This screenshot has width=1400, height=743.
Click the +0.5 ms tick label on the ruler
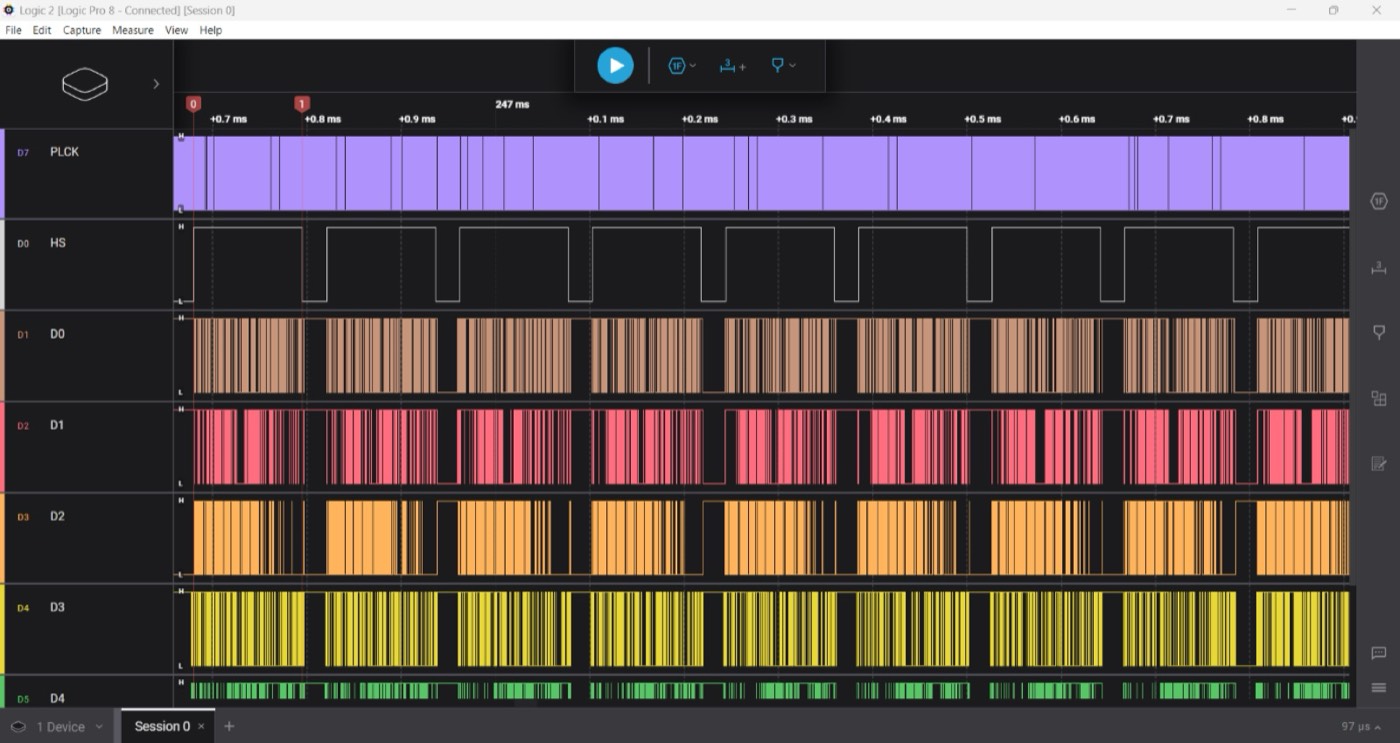982,119
